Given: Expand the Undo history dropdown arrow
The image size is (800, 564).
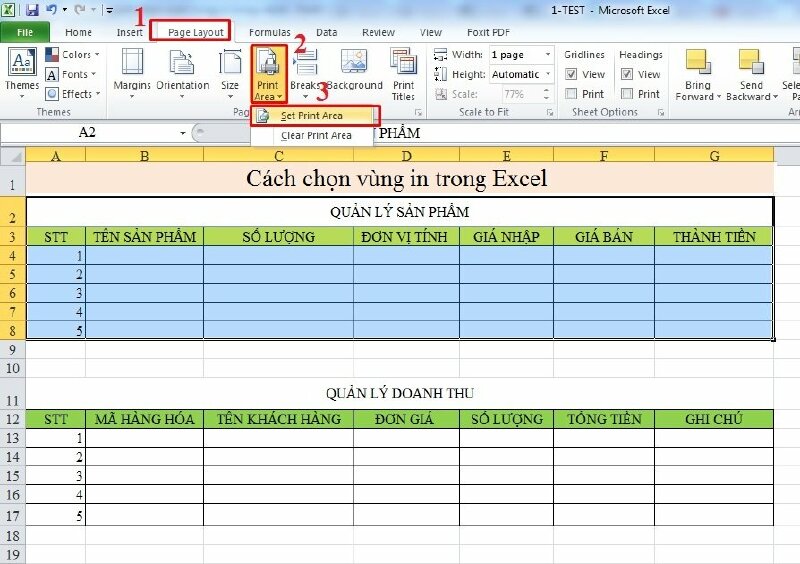Looking at the screenshot, I should [x=65, y=10].
